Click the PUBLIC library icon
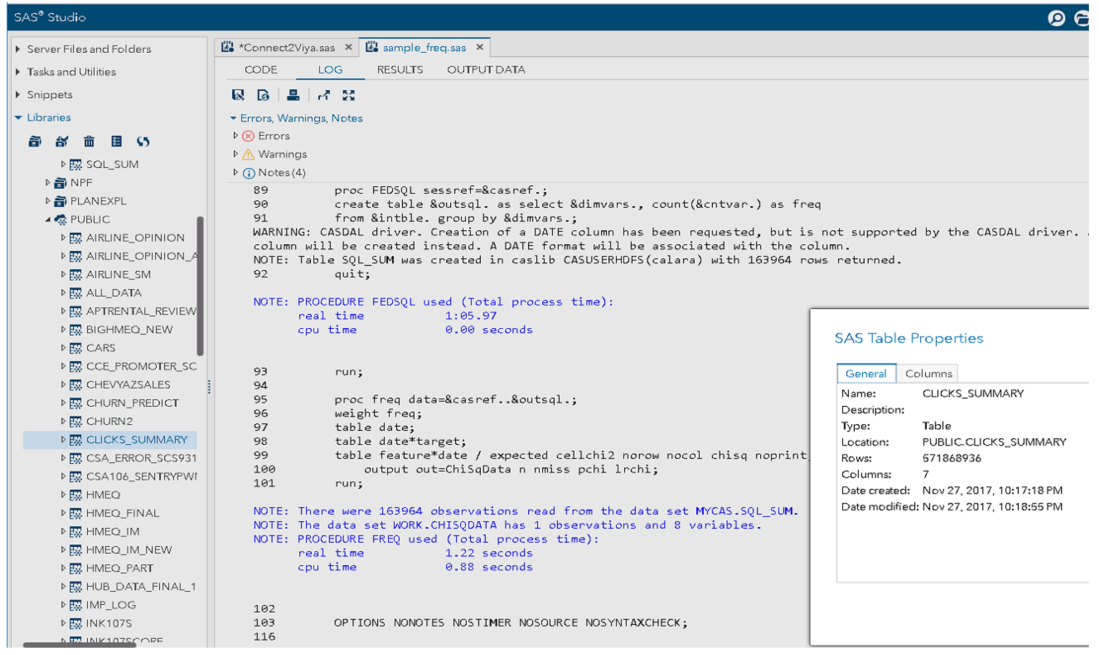Screen dimensions: 1099x655 (x=61, y=219)
